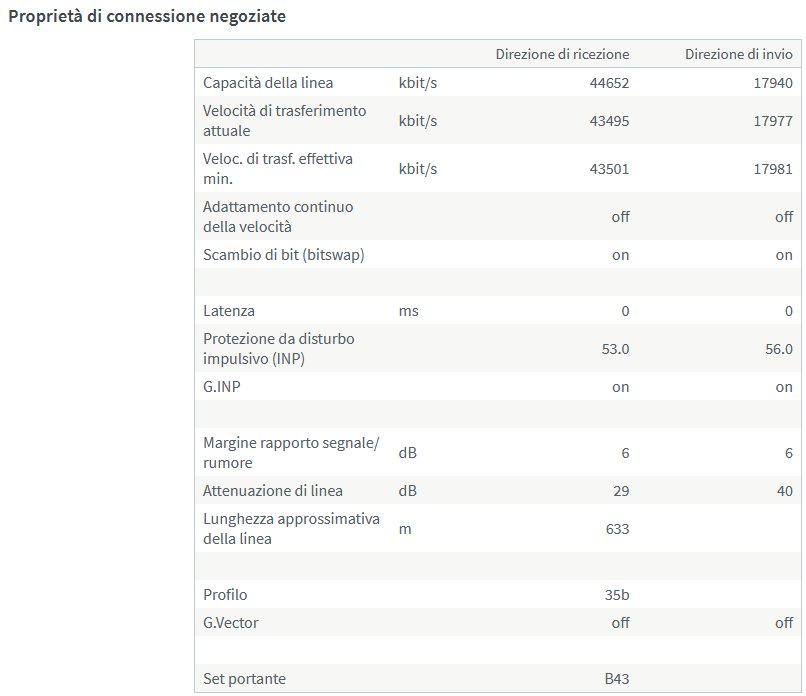This screenshot has width=806, height=696.
Task: Select the 'Velocità di trasferimento attuale' label
Action: (x=284, y=120)
